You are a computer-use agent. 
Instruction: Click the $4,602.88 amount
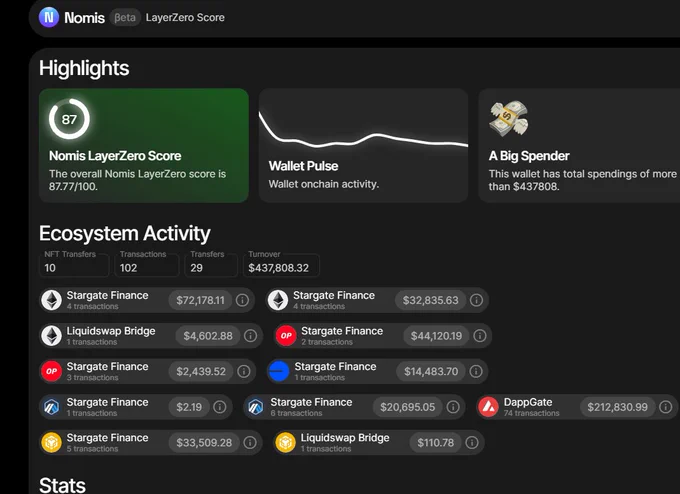tap(208, 336)
